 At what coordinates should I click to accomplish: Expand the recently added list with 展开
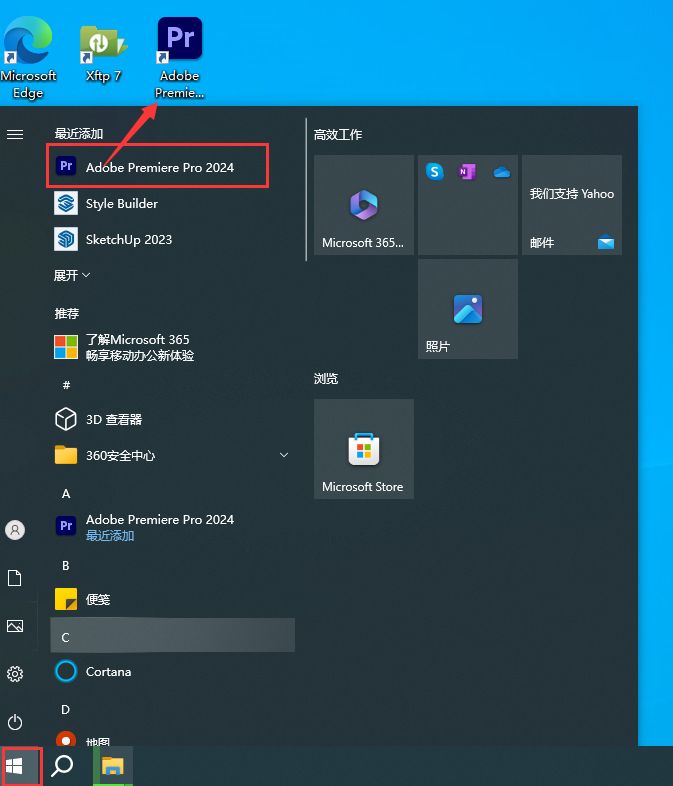tap(72, 275)
